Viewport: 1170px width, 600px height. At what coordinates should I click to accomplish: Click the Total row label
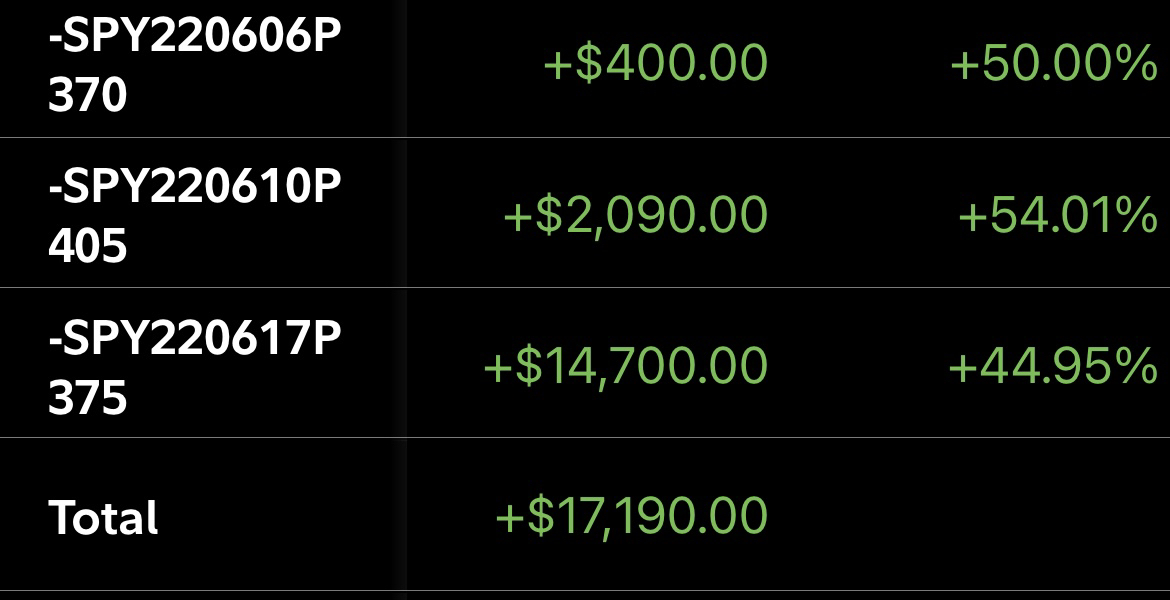(x=104, y=518)
